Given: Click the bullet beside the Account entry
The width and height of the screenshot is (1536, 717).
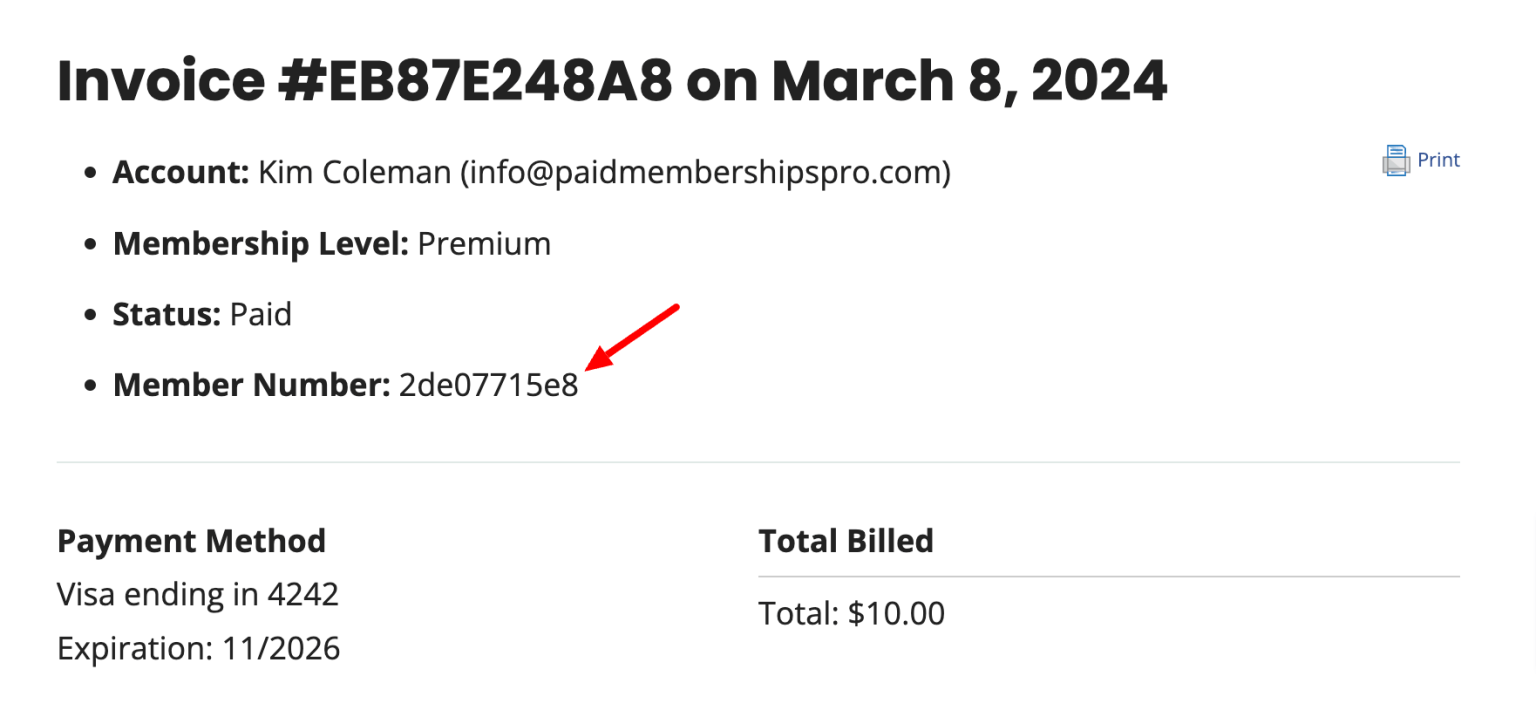Looking at the screenshot, I should 90,171.
